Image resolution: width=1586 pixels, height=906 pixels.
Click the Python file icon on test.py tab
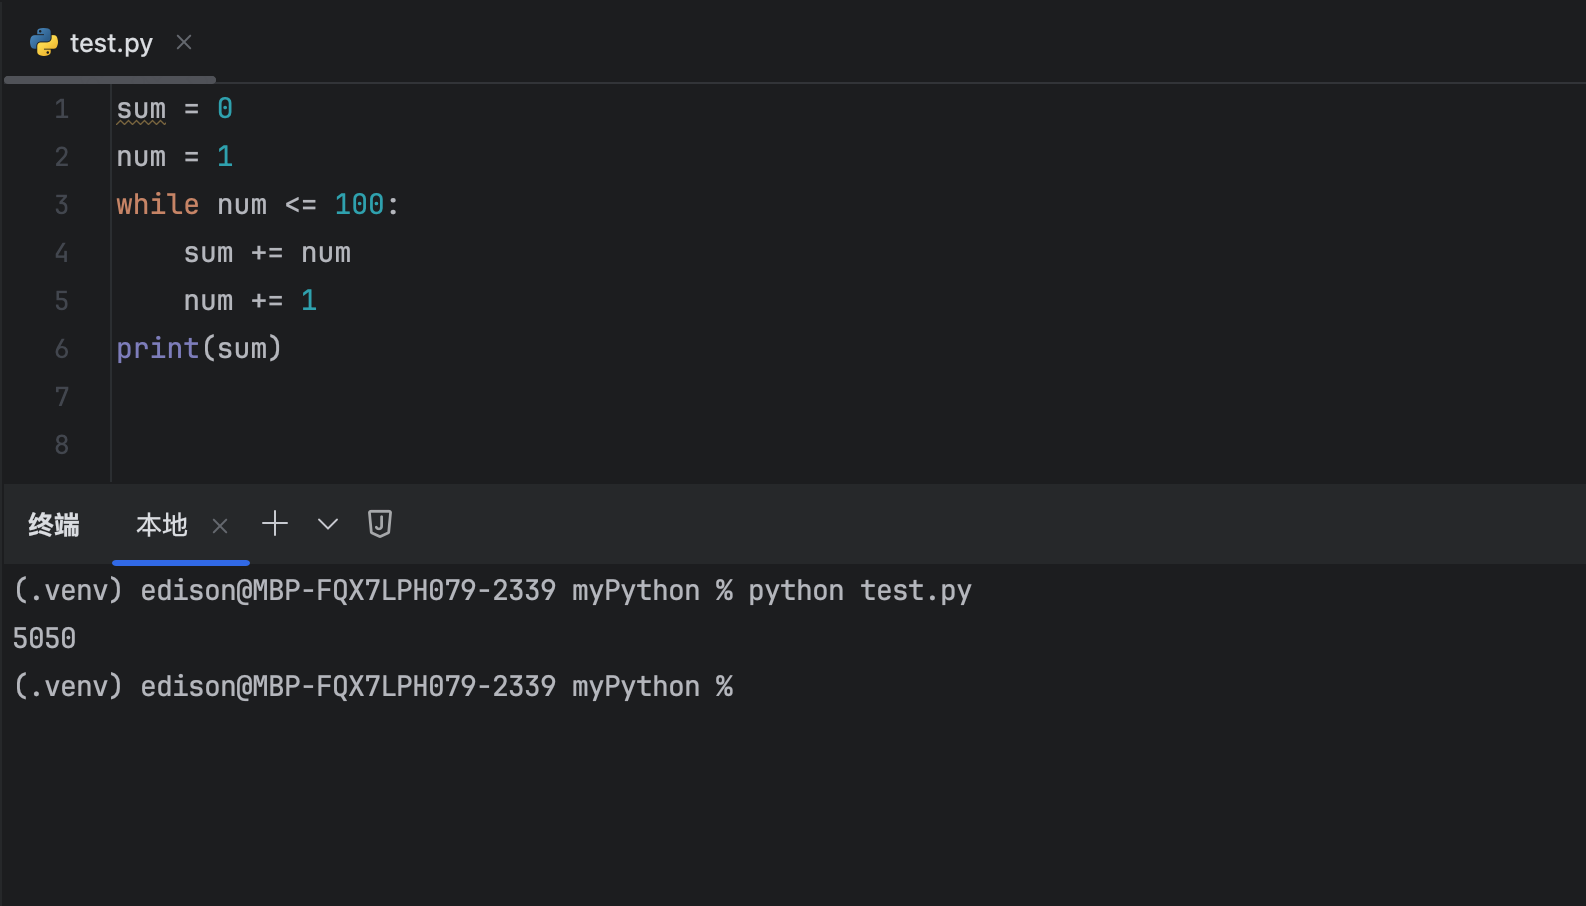tap(44, 42)
